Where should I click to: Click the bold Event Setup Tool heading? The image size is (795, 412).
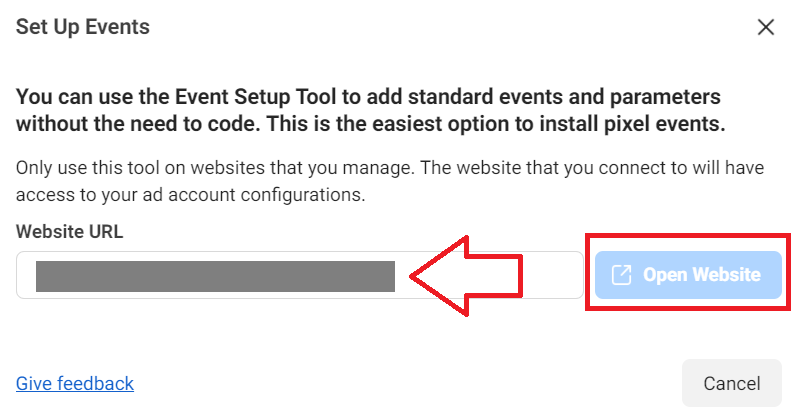click(x=371, y=110)
